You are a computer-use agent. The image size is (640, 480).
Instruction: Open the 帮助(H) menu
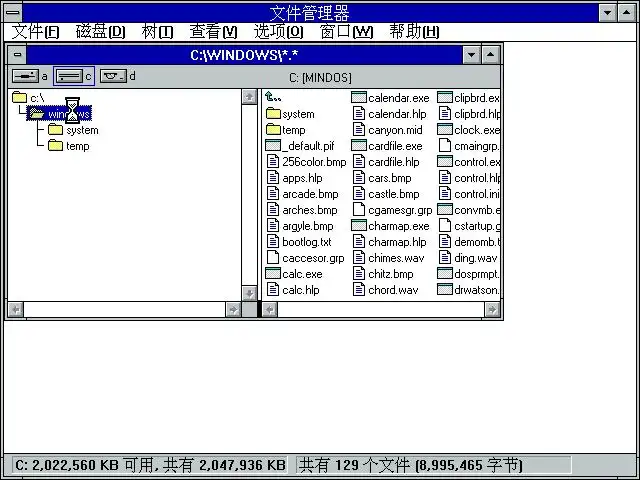pos(414,31)
